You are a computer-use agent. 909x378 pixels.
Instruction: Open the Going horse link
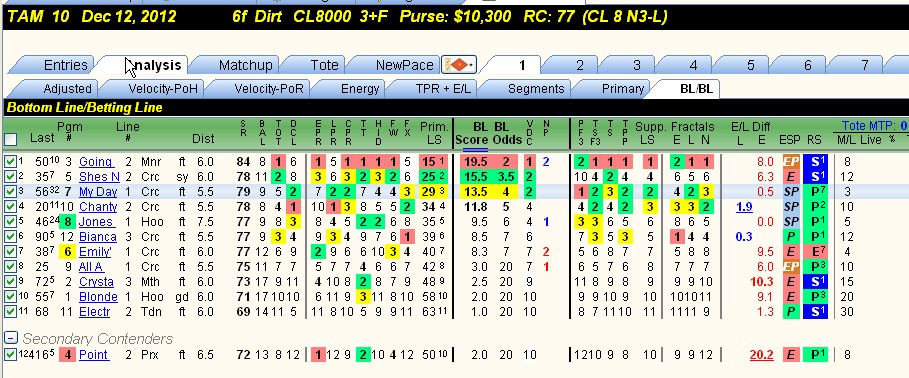pyautogui.click(x=96, y=162)
